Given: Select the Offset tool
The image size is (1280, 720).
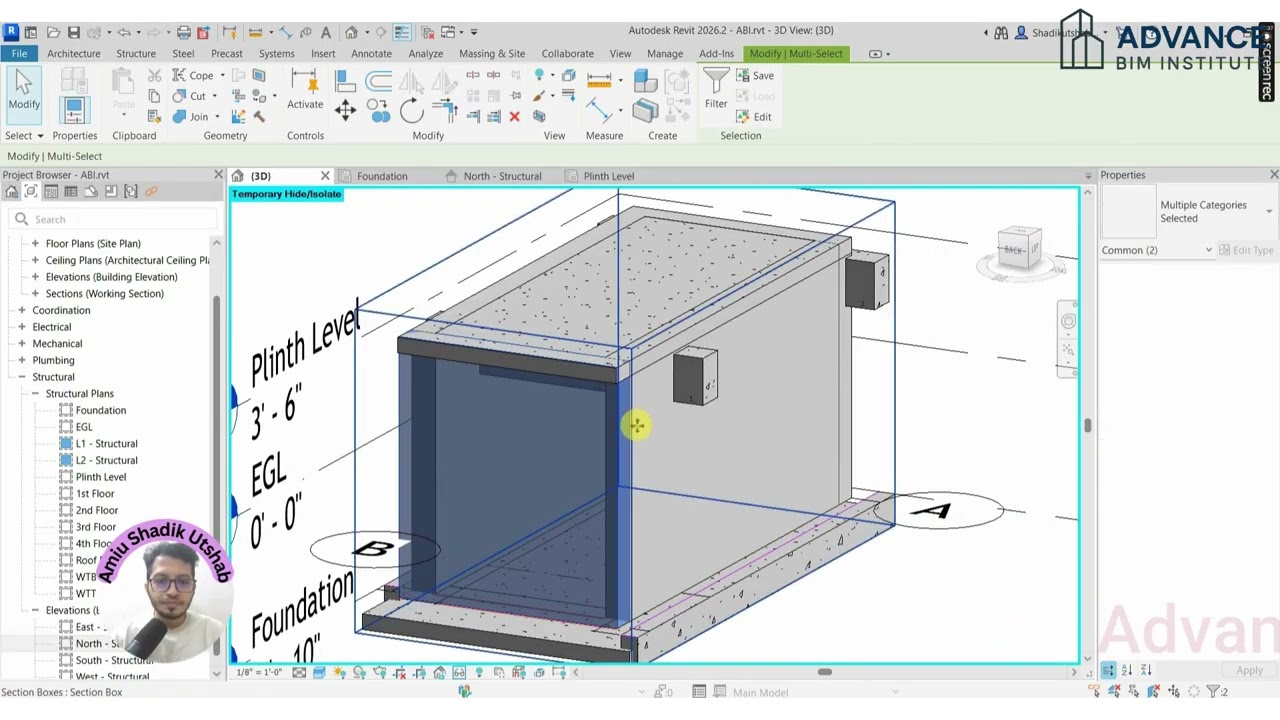Looking at the screenshot, I should coord(378,81).
